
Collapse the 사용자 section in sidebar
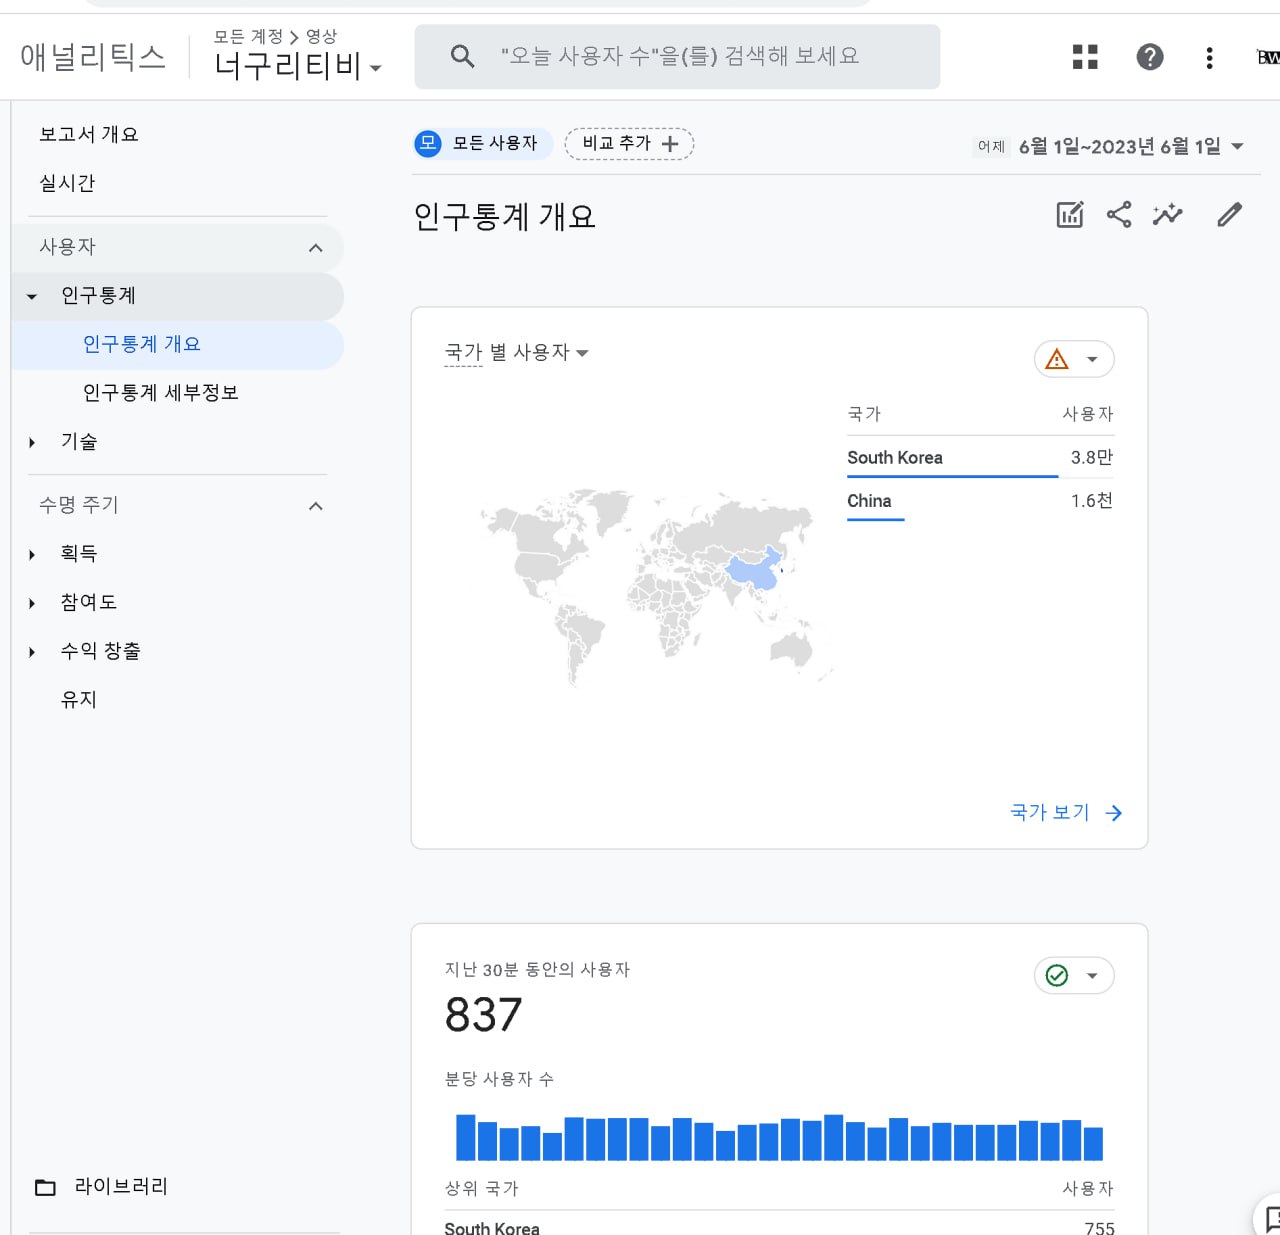tap(315, 247)
